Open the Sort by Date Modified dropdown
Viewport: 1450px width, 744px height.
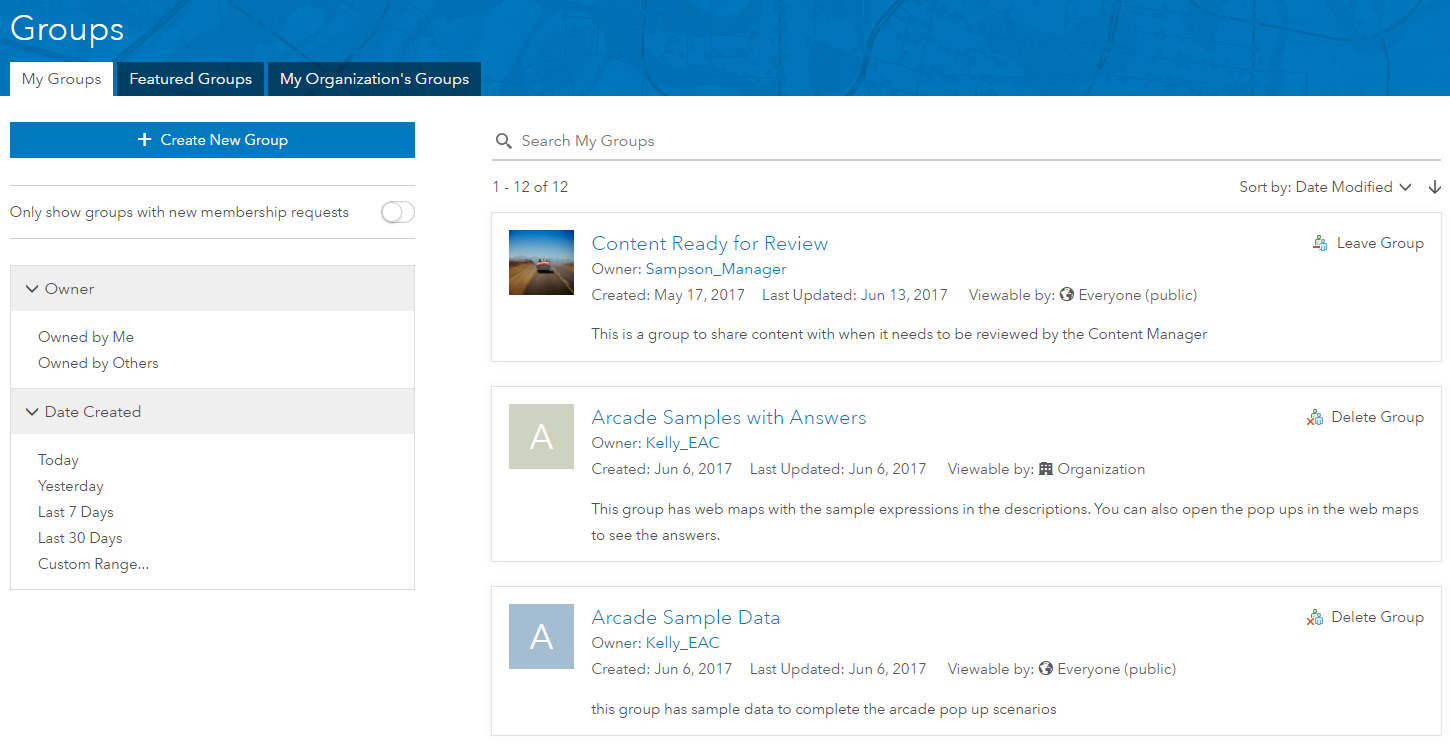pos(1325,187)
